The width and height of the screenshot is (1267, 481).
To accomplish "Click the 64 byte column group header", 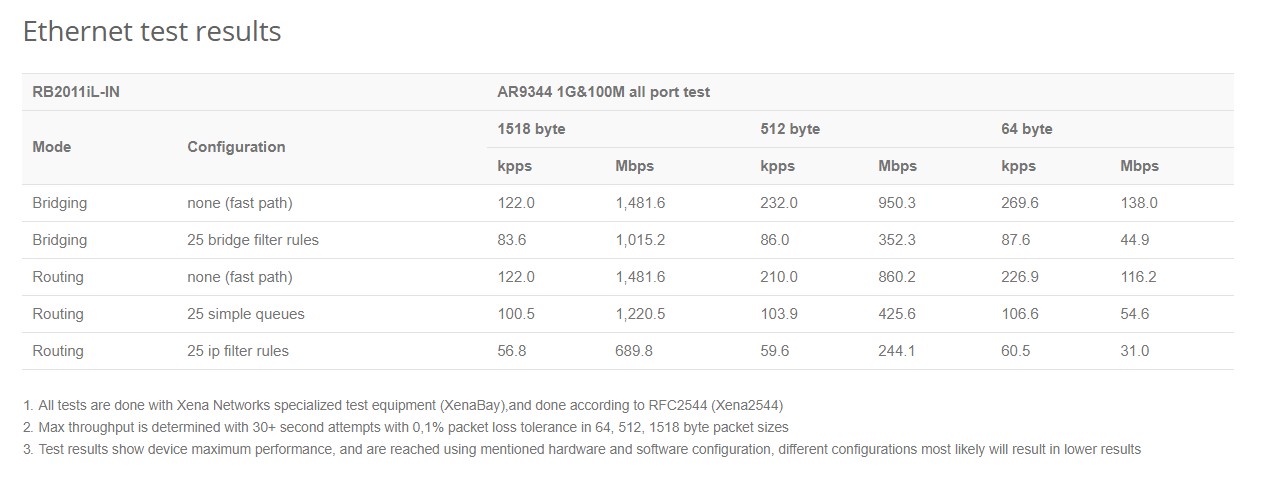I will coord(1026,129).
